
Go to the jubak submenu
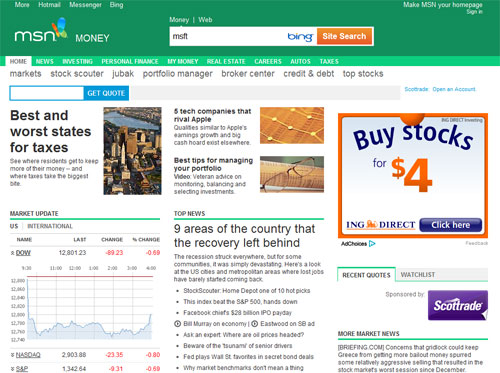[x=123, y=74]
